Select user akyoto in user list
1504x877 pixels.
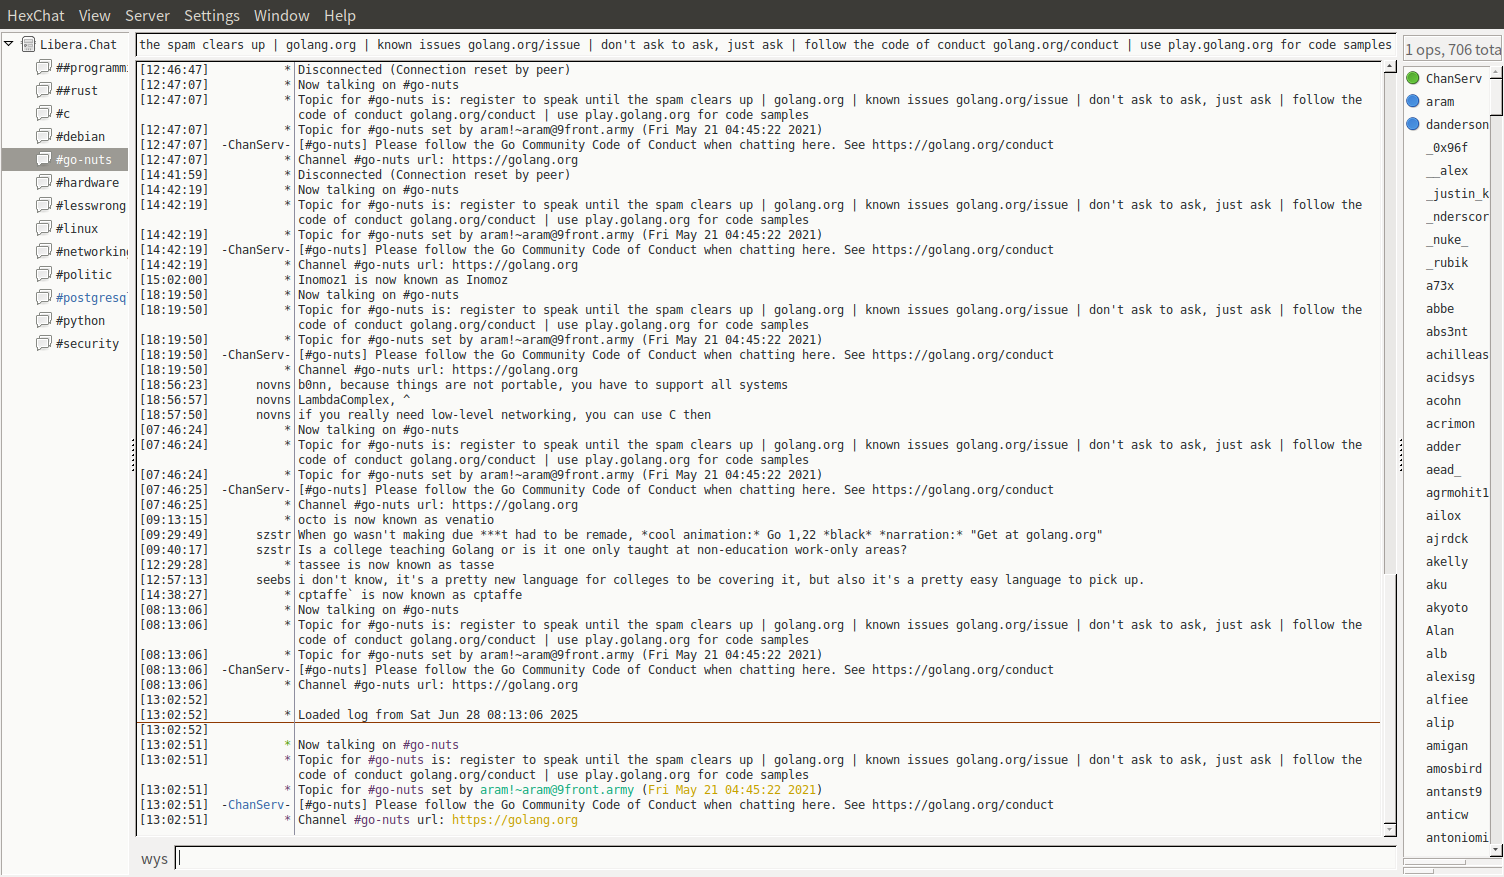(1446, 608)
